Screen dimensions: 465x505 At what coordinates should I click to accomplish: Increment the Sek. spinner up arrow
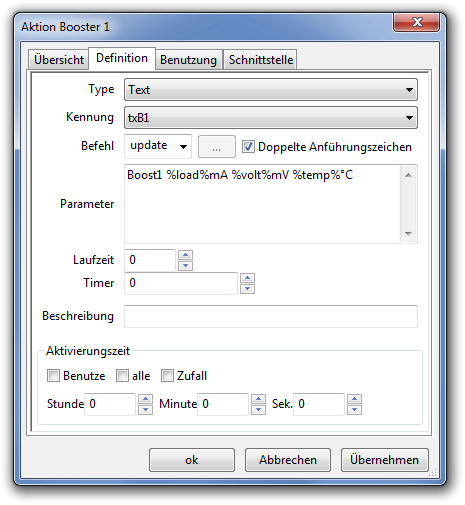(354, 399)
